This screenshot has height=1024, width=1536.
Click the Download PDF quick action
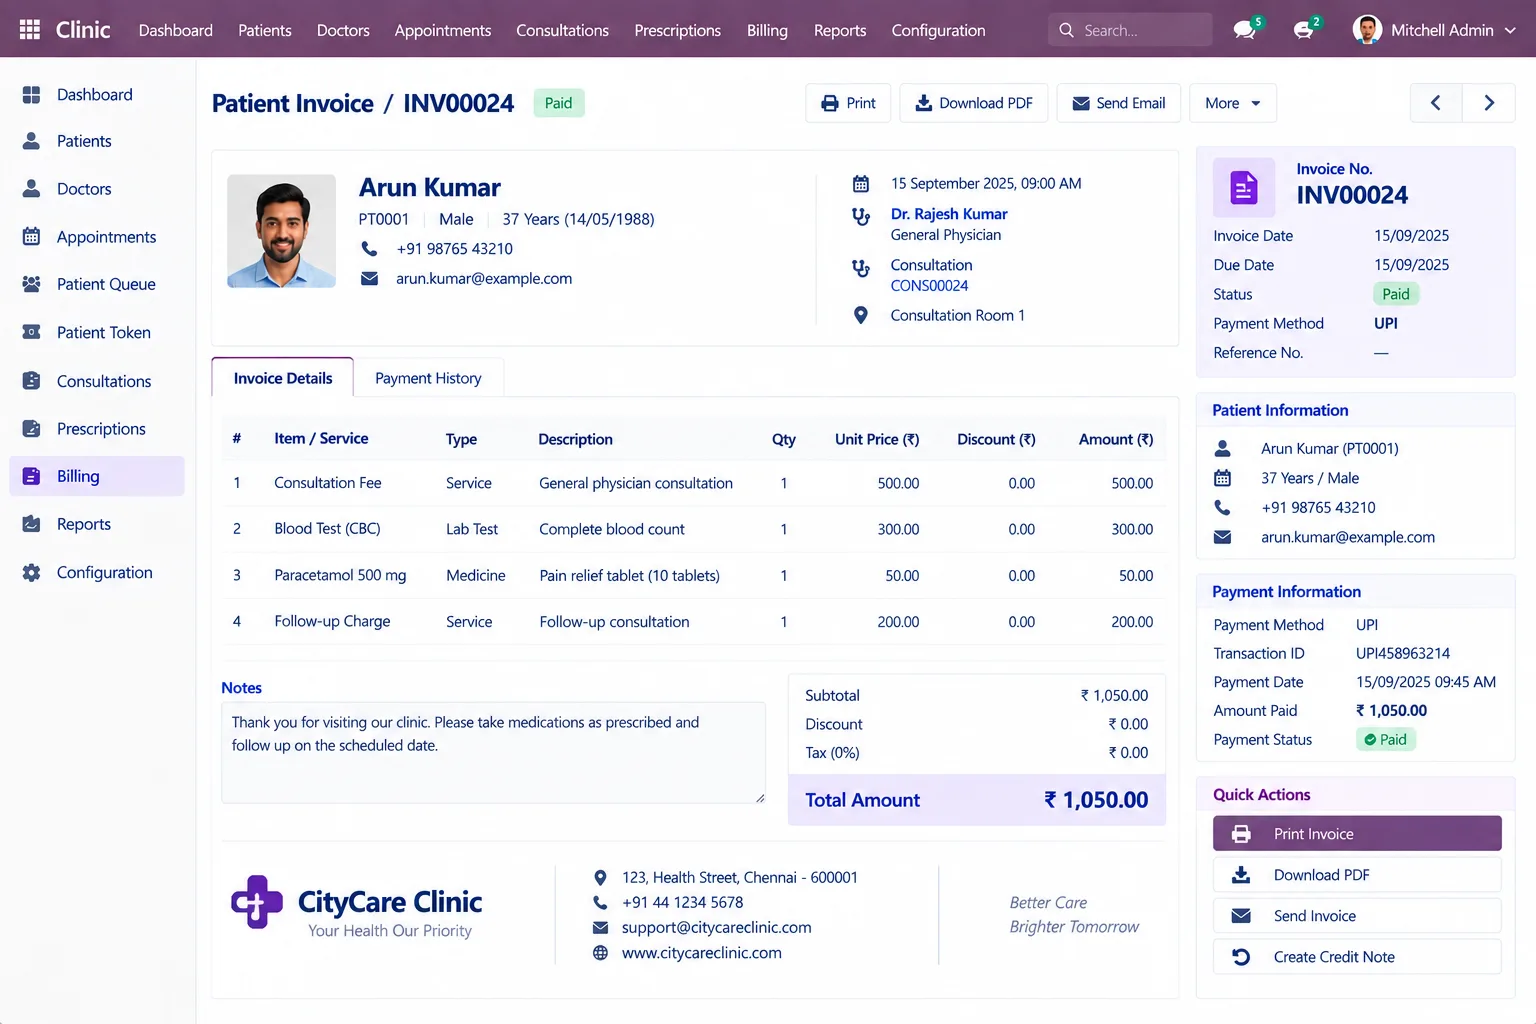point(1357,875)
